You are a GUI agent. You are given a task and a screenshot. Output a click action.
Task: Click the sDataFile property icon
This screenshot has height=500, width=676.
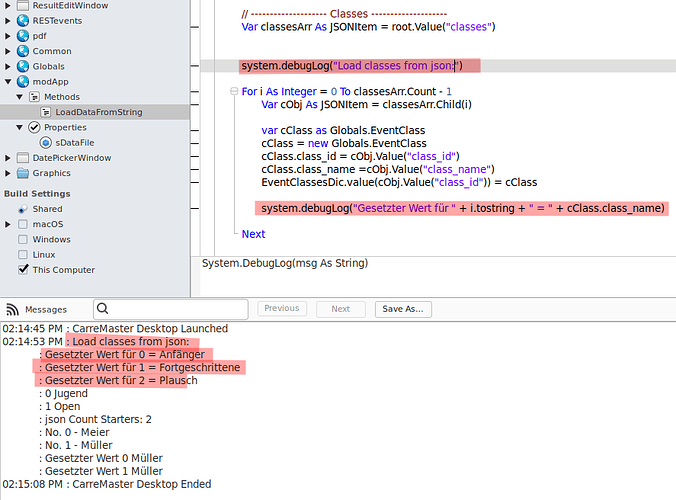pyautogui.click(x=45, y=143)
